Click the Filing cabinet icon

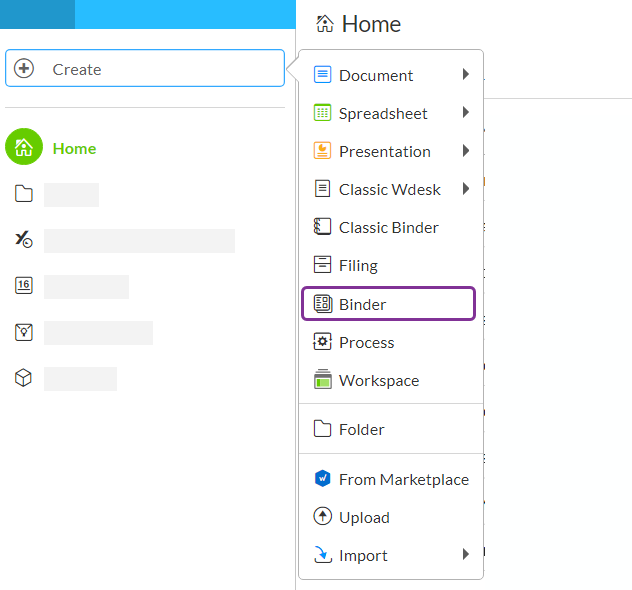pos(322,264)
